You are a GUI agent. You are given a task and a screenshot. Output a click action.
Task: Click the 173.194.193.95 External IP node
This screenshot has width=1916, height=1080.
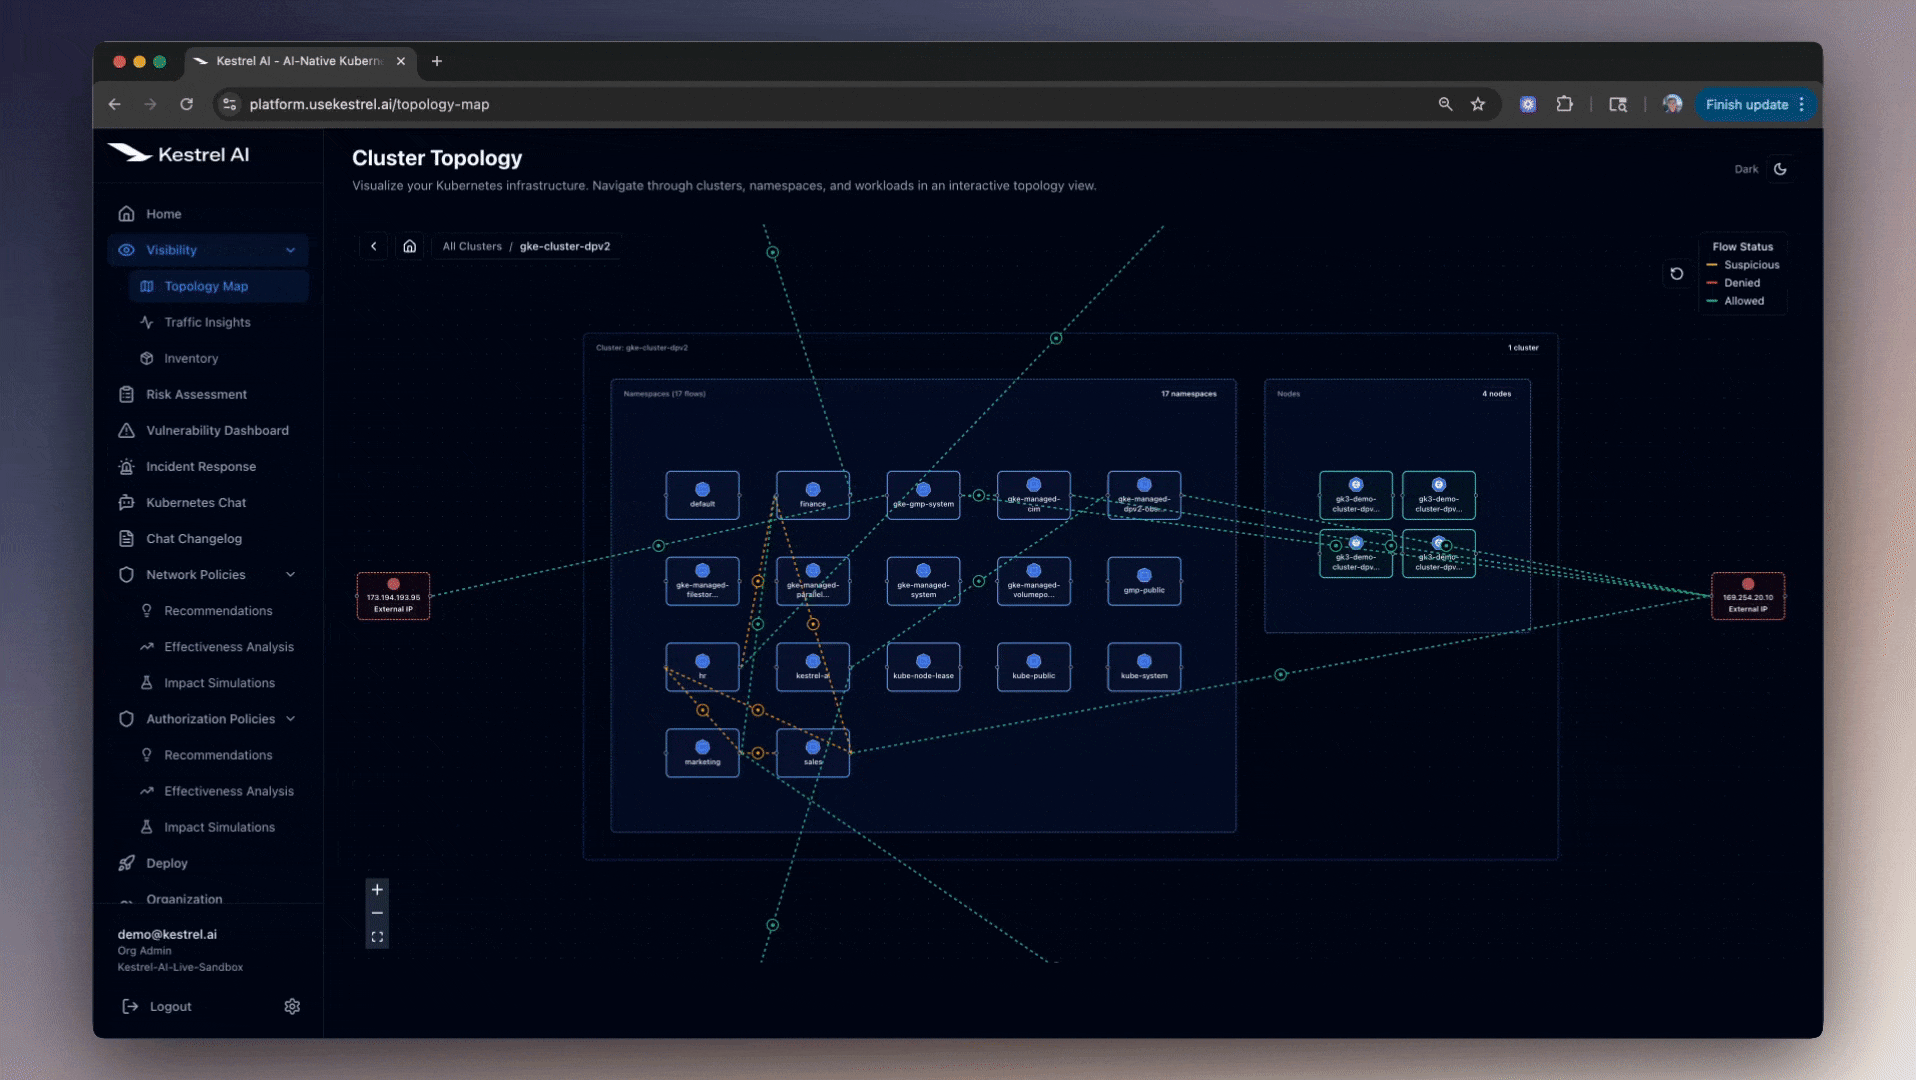click(393, 596)
